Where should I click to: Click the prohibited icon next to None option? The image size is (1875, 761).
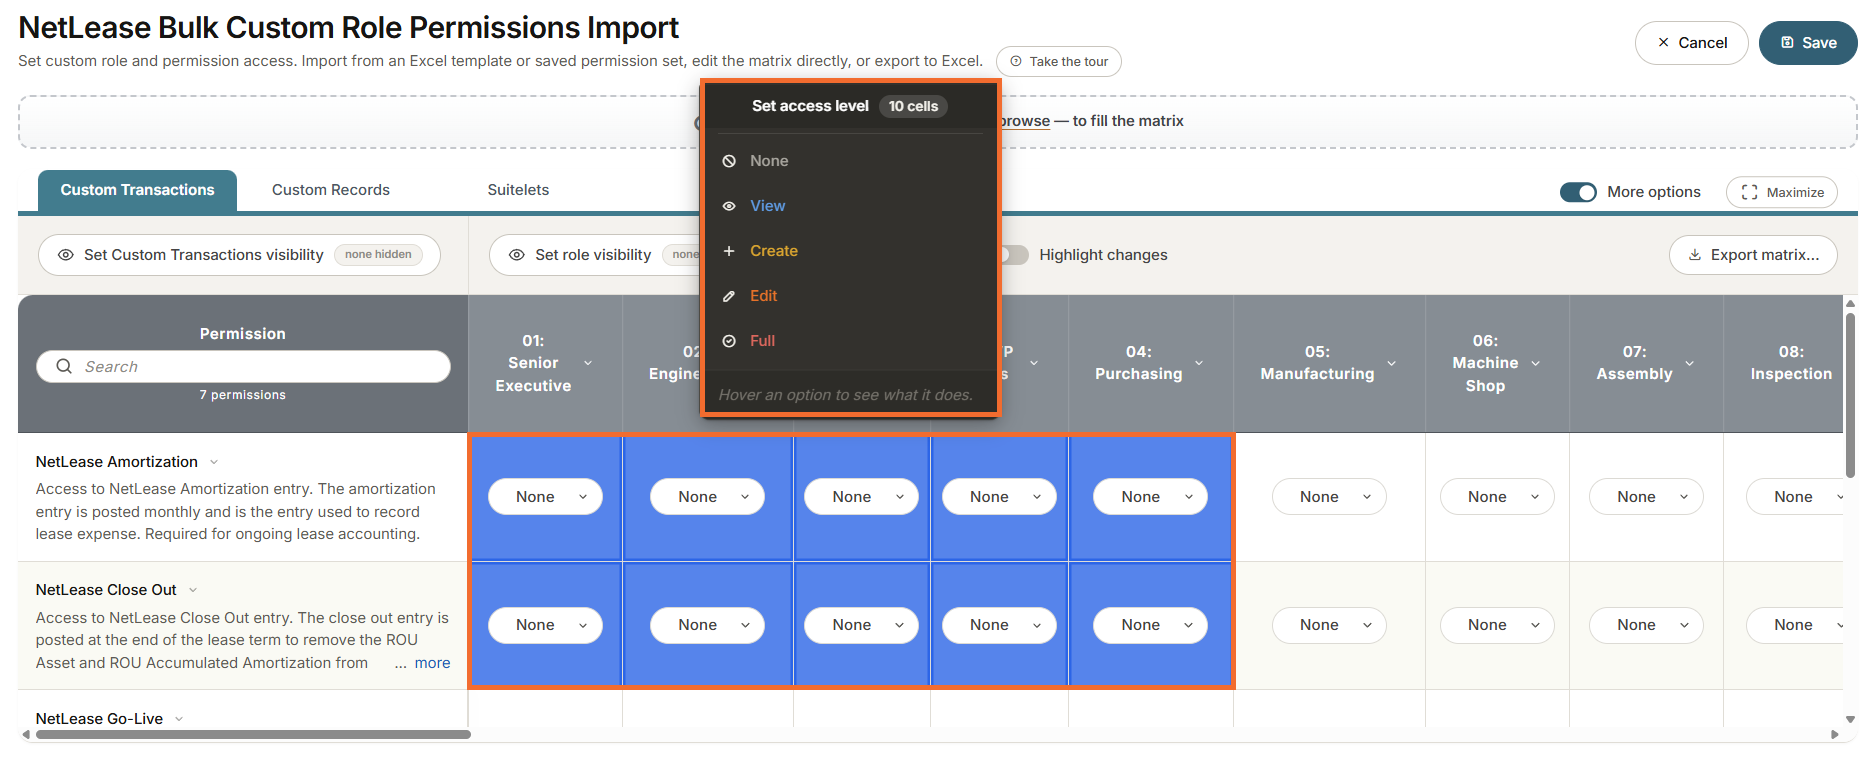[x=729, y=161]
